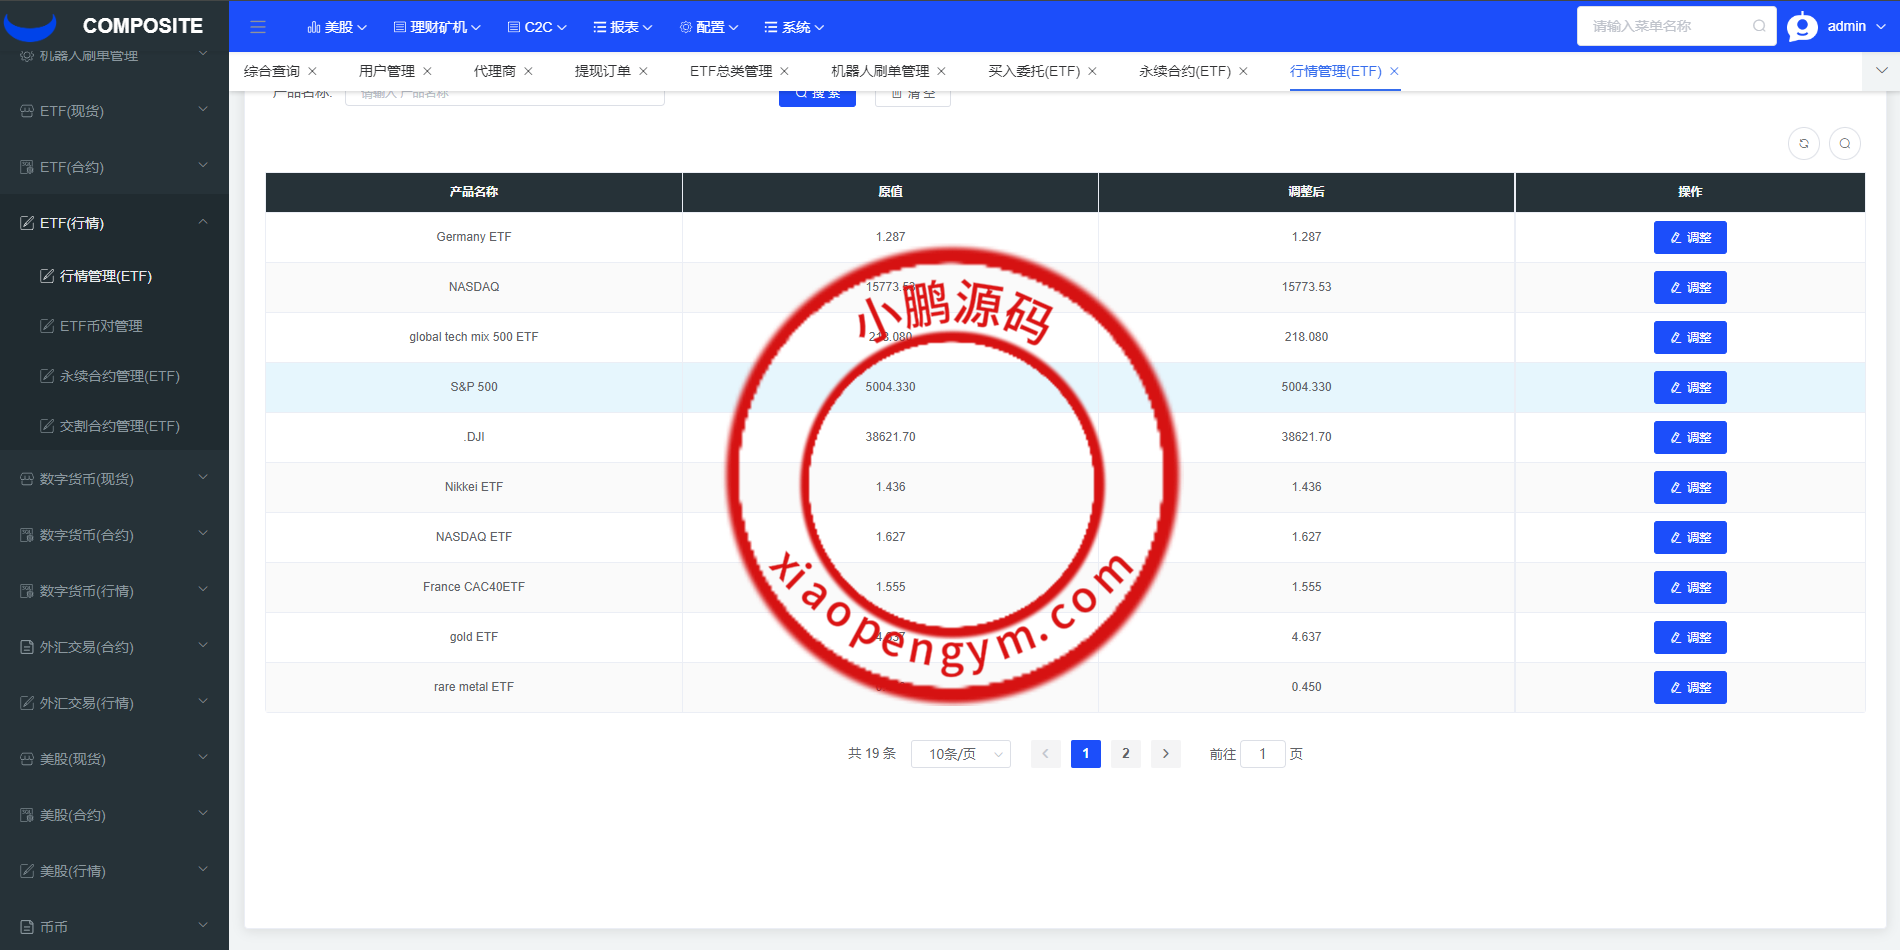Close the 行情管理(ETF) tab
Screen dimensions: 1900x950
click(x=1394, y=71)
